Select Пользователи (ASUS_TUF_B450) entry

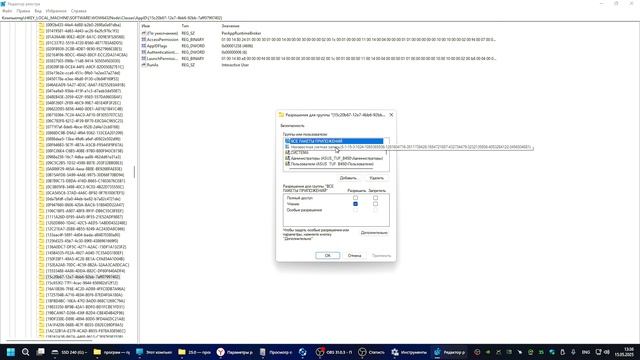click(x=329, y=164)
